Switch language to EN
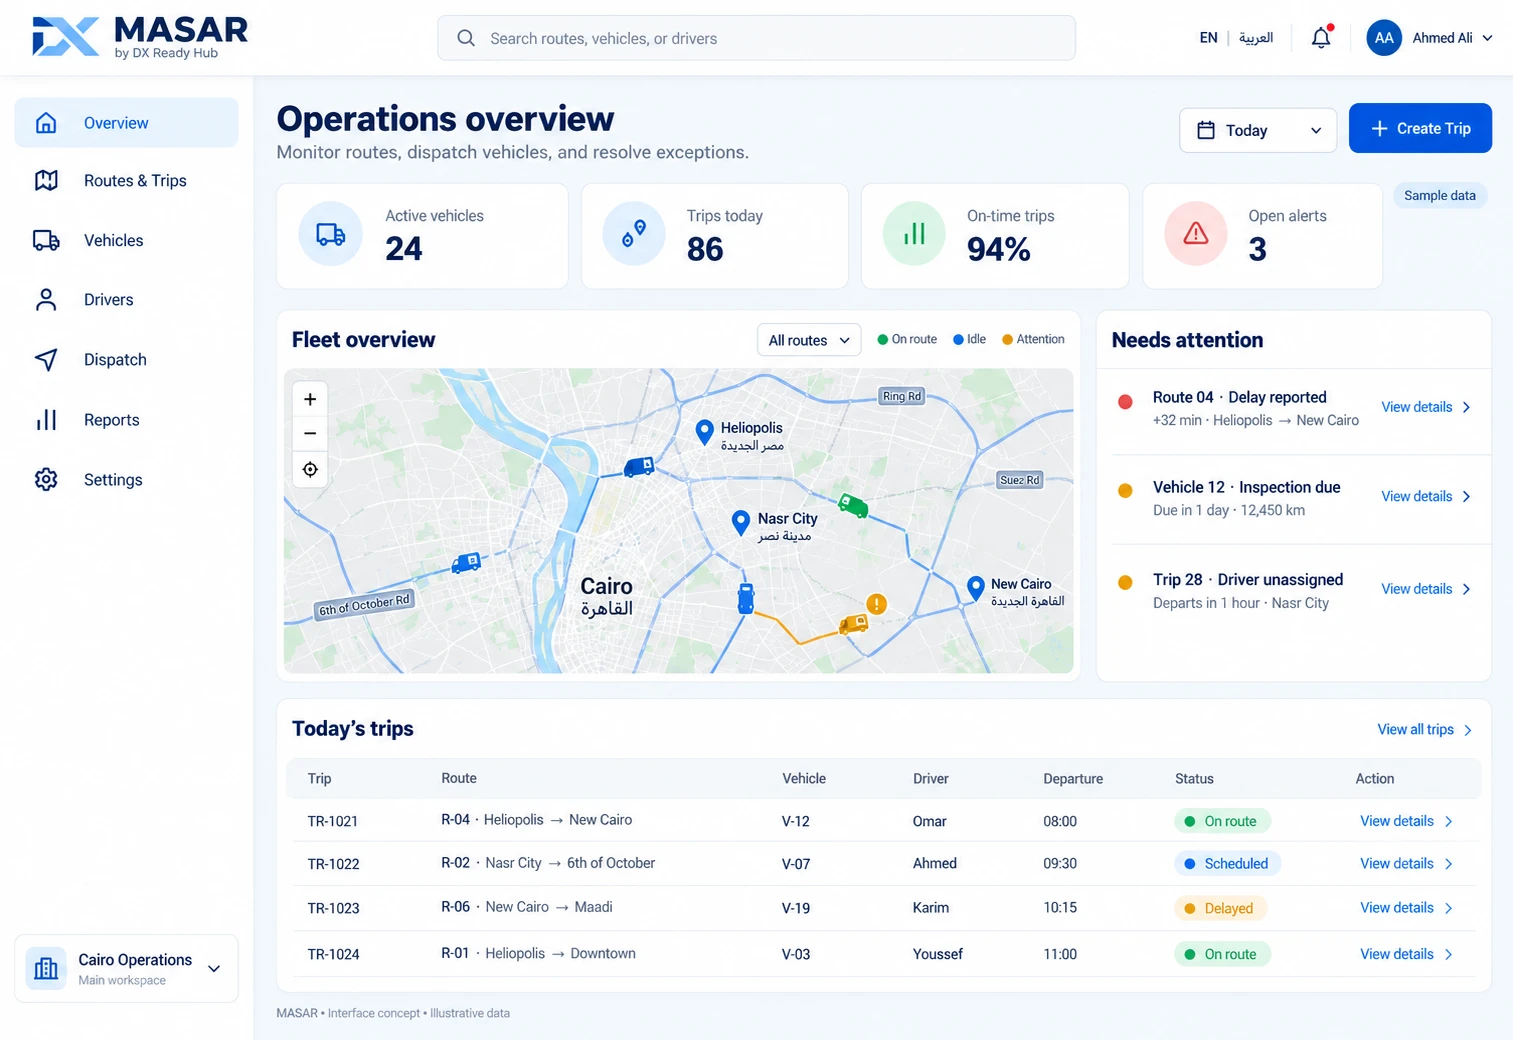Image resolution: width=1513 pixels, height=1040 pixels. (x=1208, y=38)
